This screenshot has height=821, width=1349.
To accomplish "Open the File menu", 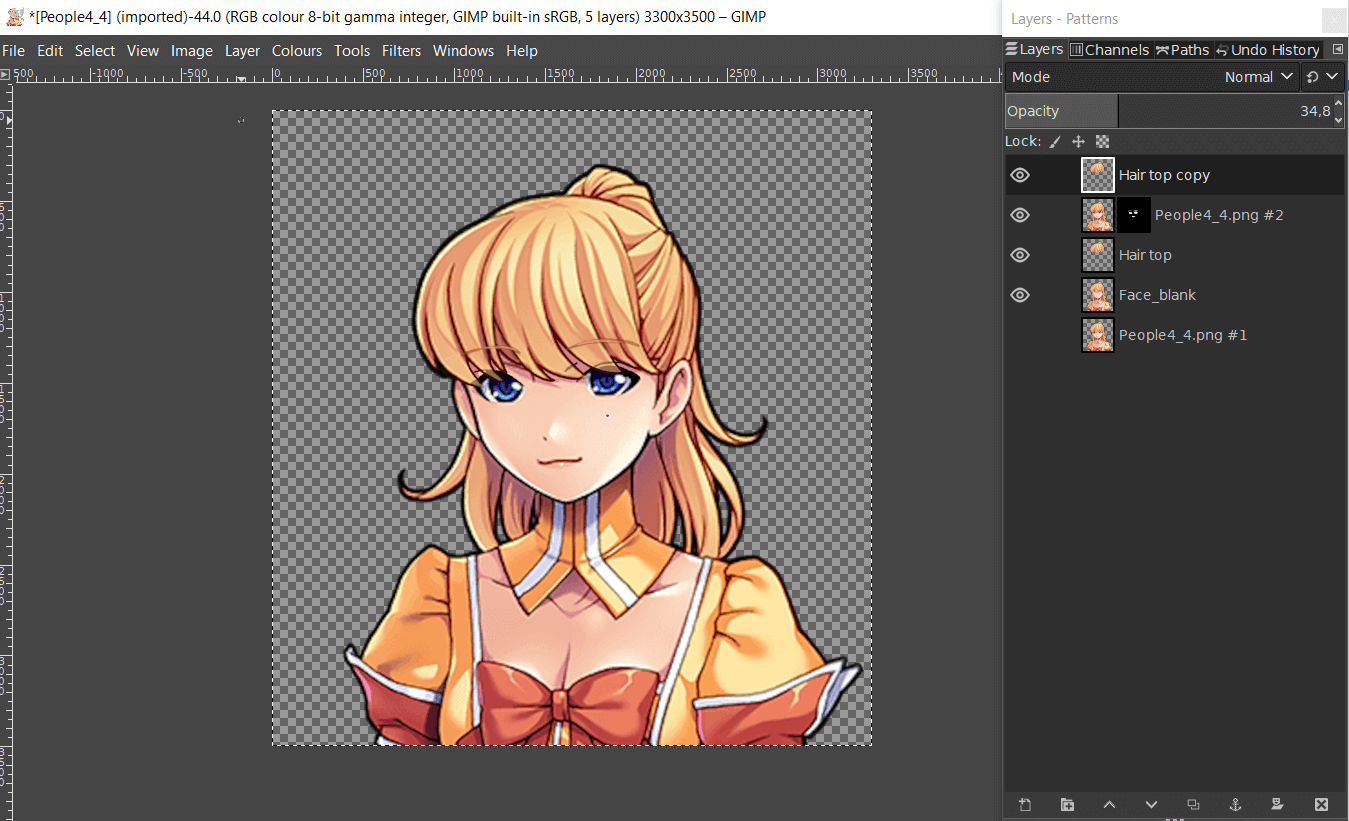I will pyautogui.click(x=14, y=51).
